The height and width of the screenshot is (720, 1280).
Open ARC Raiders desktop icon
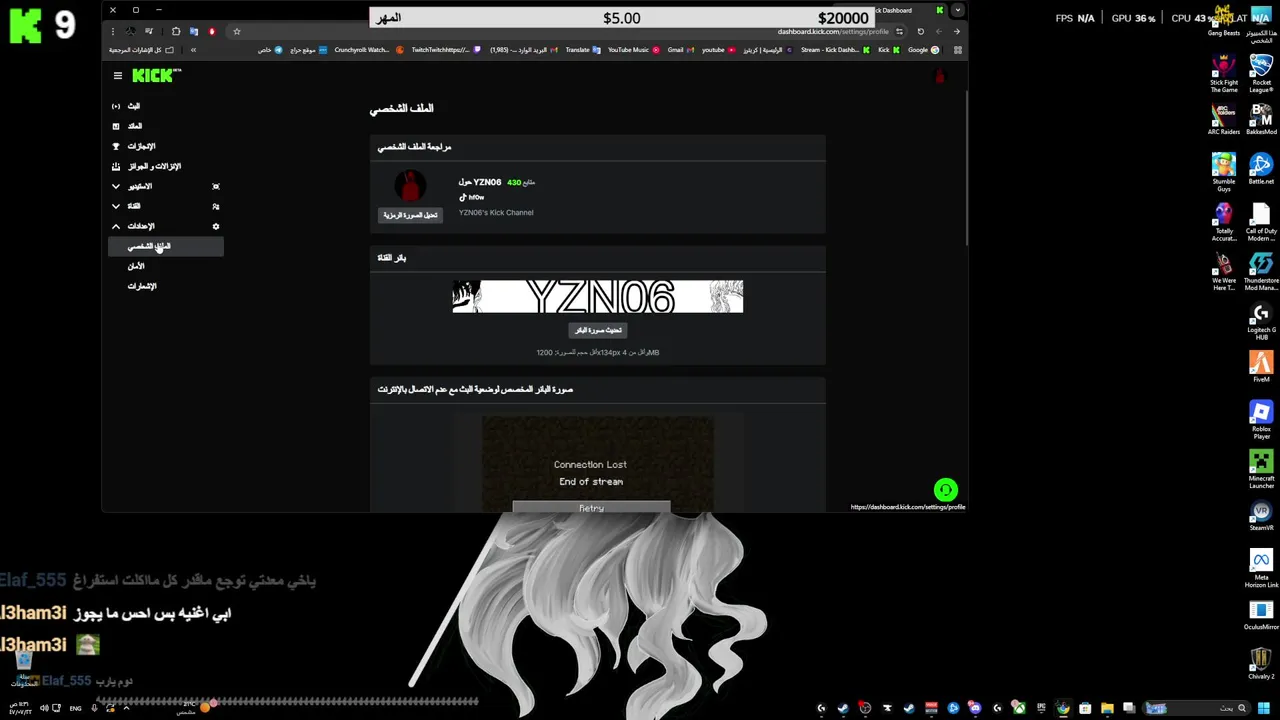[x=1224, y=119]
